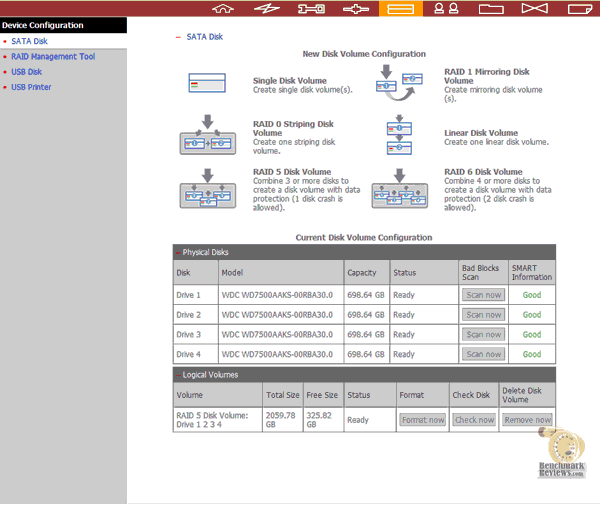Open the network settings icon

356,8
